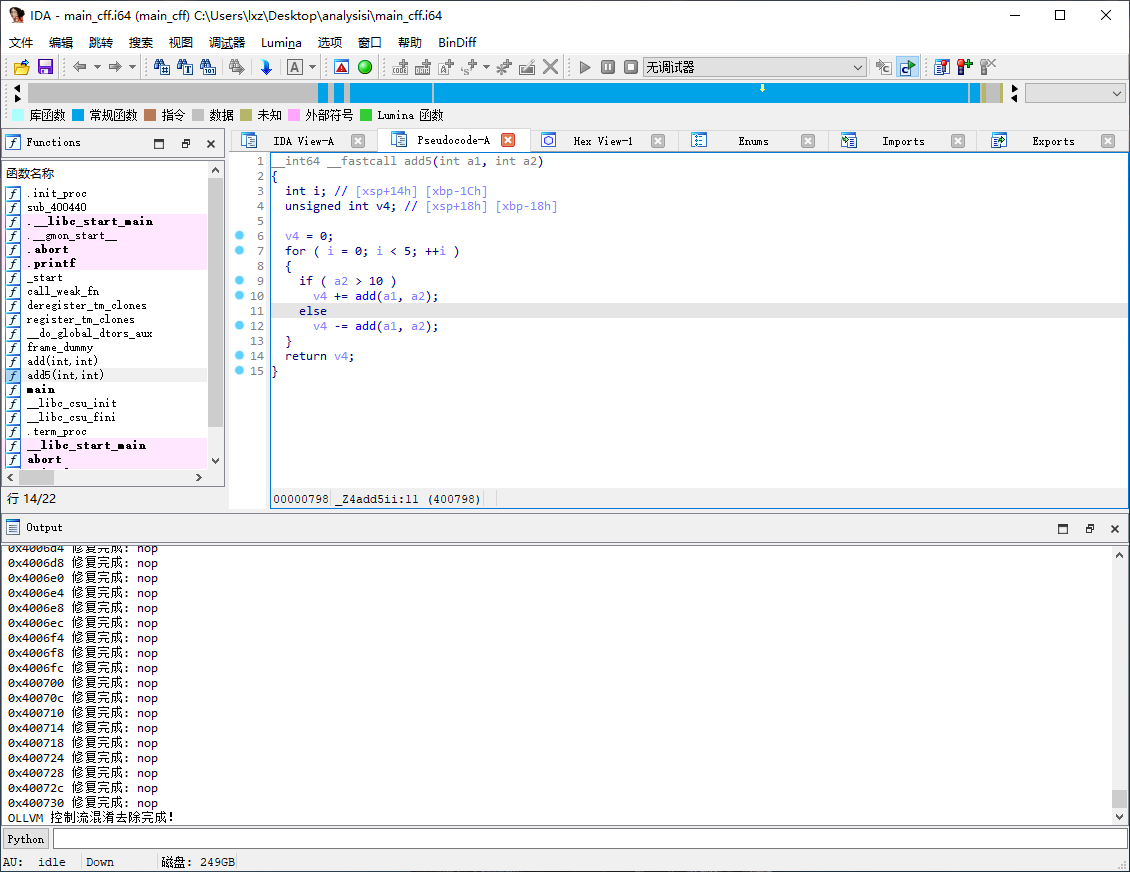Viewport: 1130px width, 872px height.
Task: Click the jump back arrow in the toolbar
Action: click(x=80, y=67)
